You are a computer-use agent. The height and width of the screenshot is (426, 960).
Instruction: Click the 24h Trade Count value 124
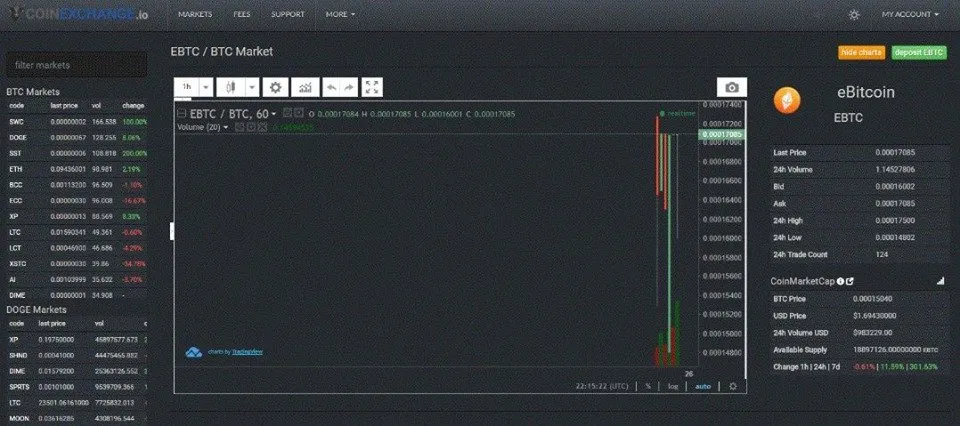(881, 255)
